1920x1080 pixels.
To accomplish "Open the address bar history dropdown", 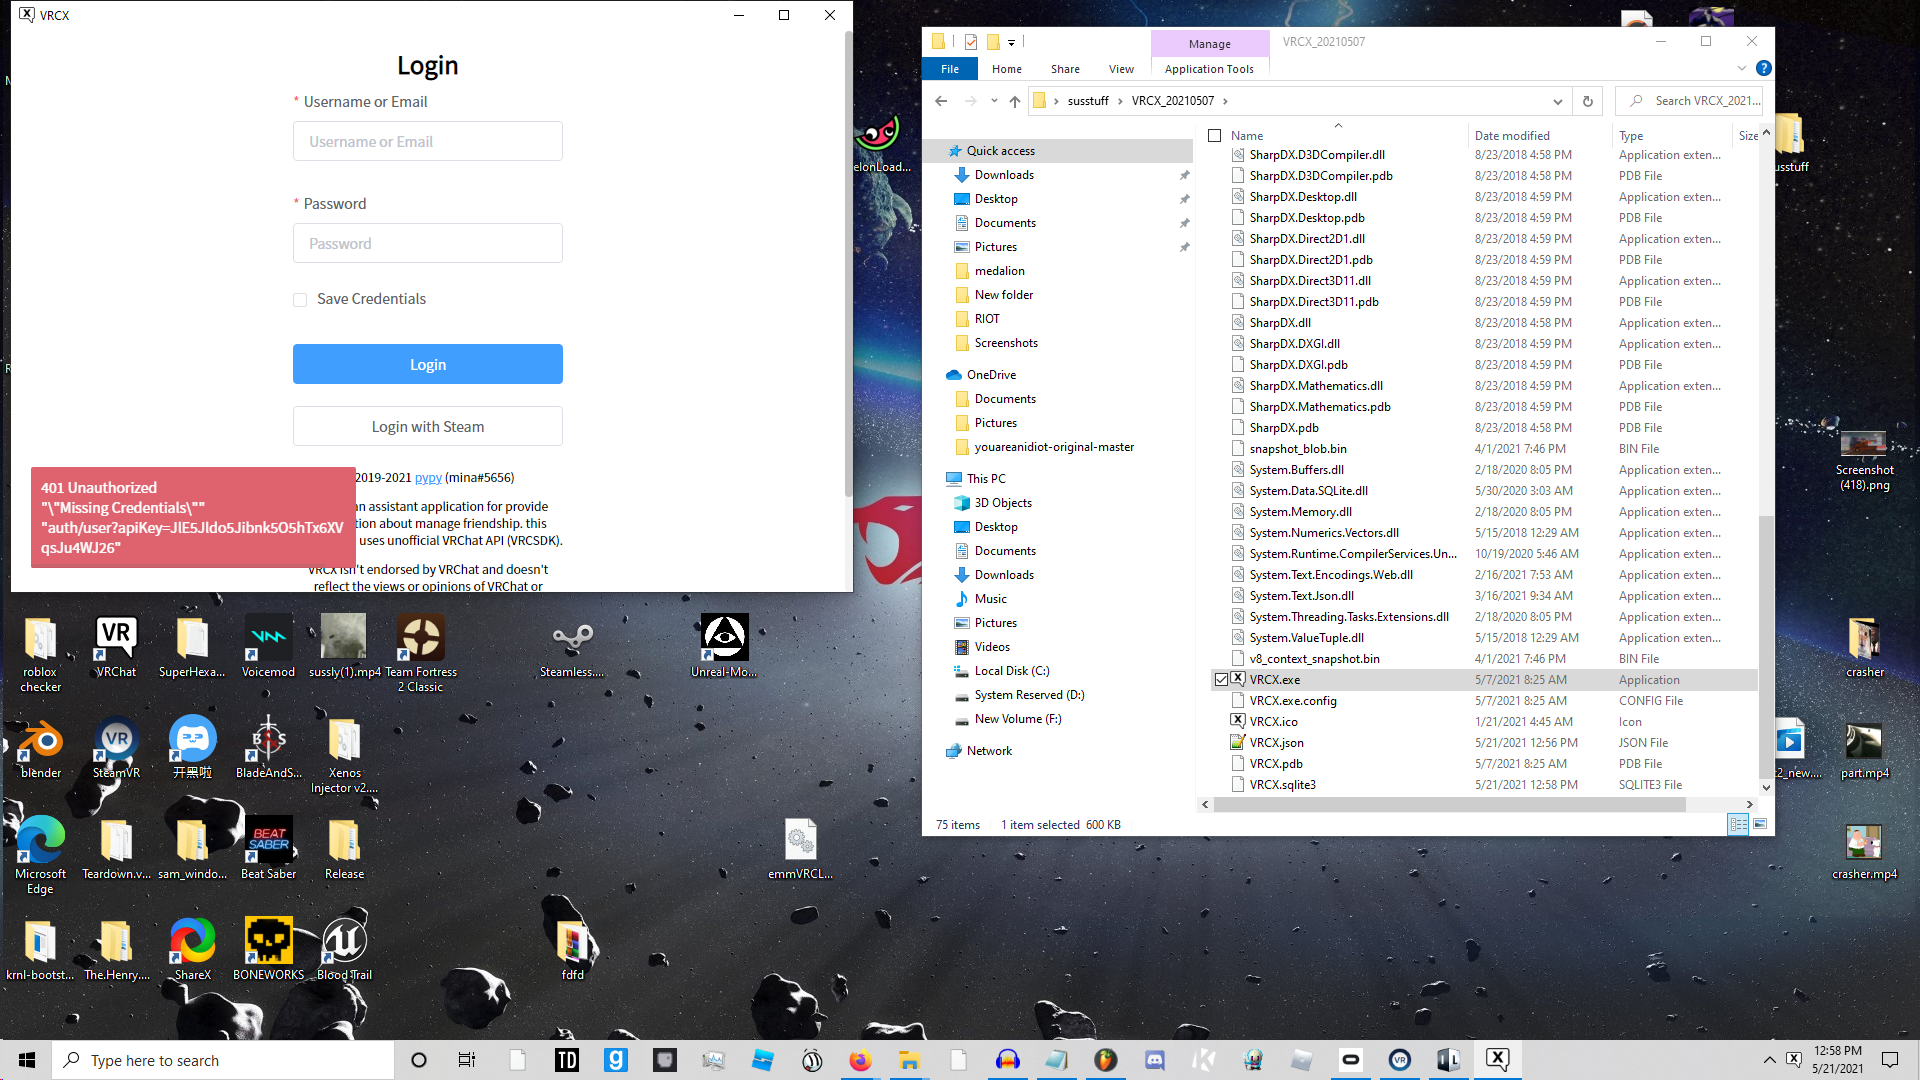I will click(1557, 101).
